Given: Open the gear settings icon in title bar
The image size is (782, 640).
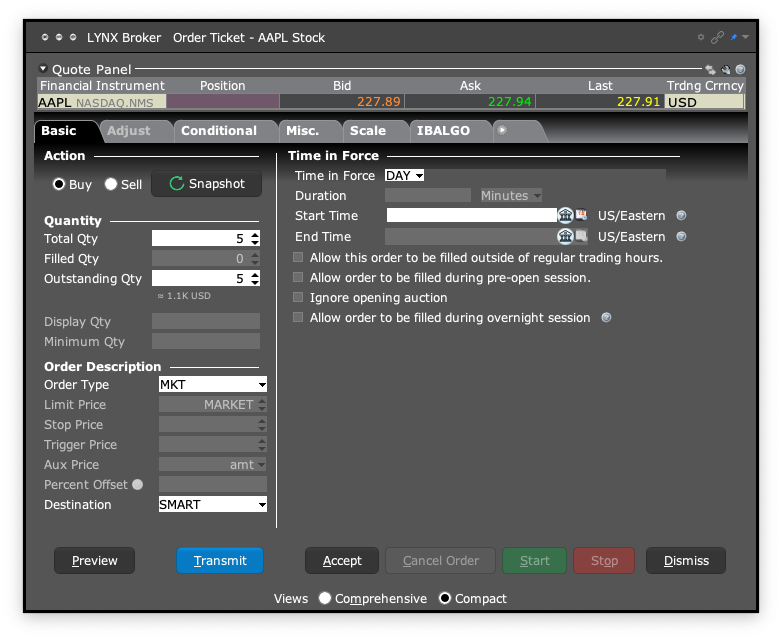Looking at the screenshot, I should pos(701,38).
